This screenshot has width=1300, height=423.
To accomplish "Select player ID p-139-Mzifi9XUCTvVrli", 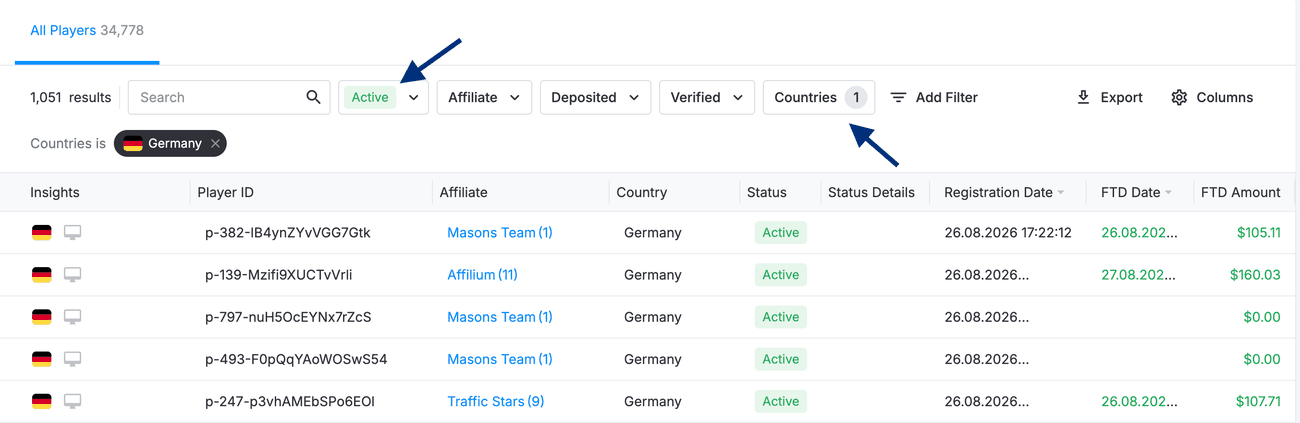I will (279, 274).
